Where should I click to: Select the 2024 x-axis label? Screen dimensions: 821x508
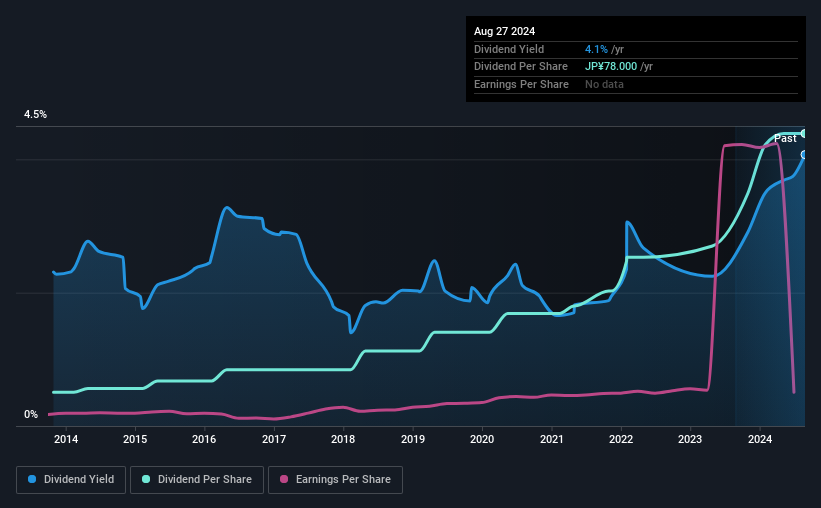tap(760, 439)
